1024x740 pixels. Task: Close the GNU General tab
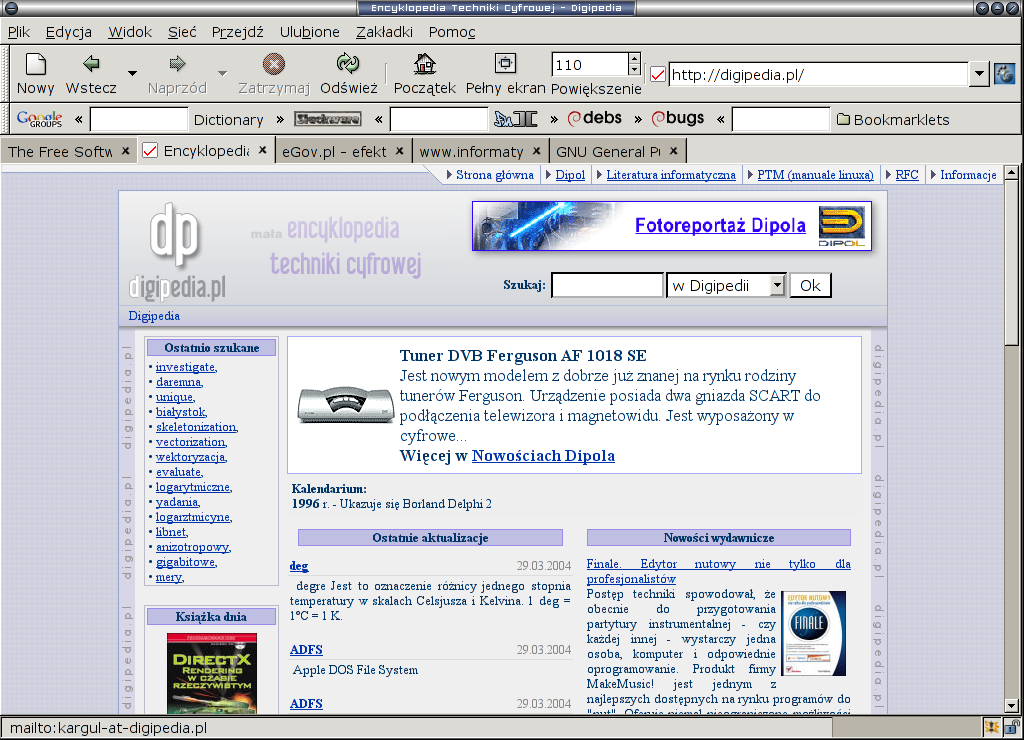[673, 151]
